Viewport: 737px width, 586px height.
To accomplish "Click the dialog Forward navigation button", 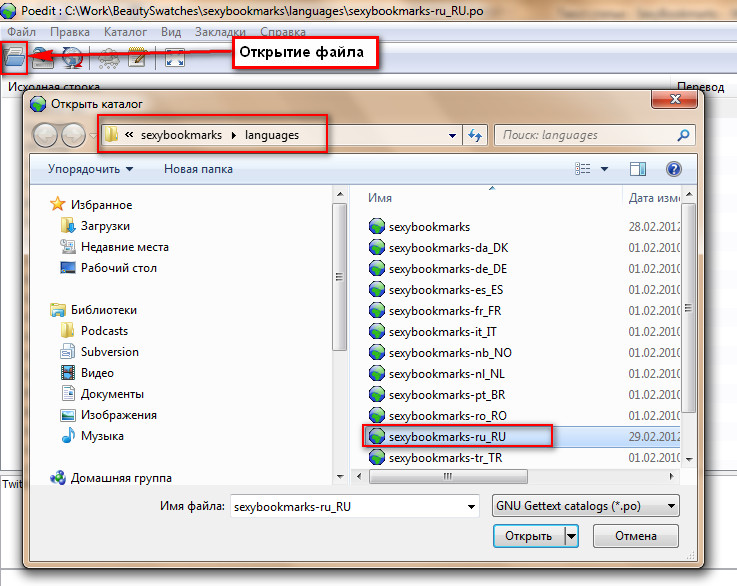I will tap(73, 135).
